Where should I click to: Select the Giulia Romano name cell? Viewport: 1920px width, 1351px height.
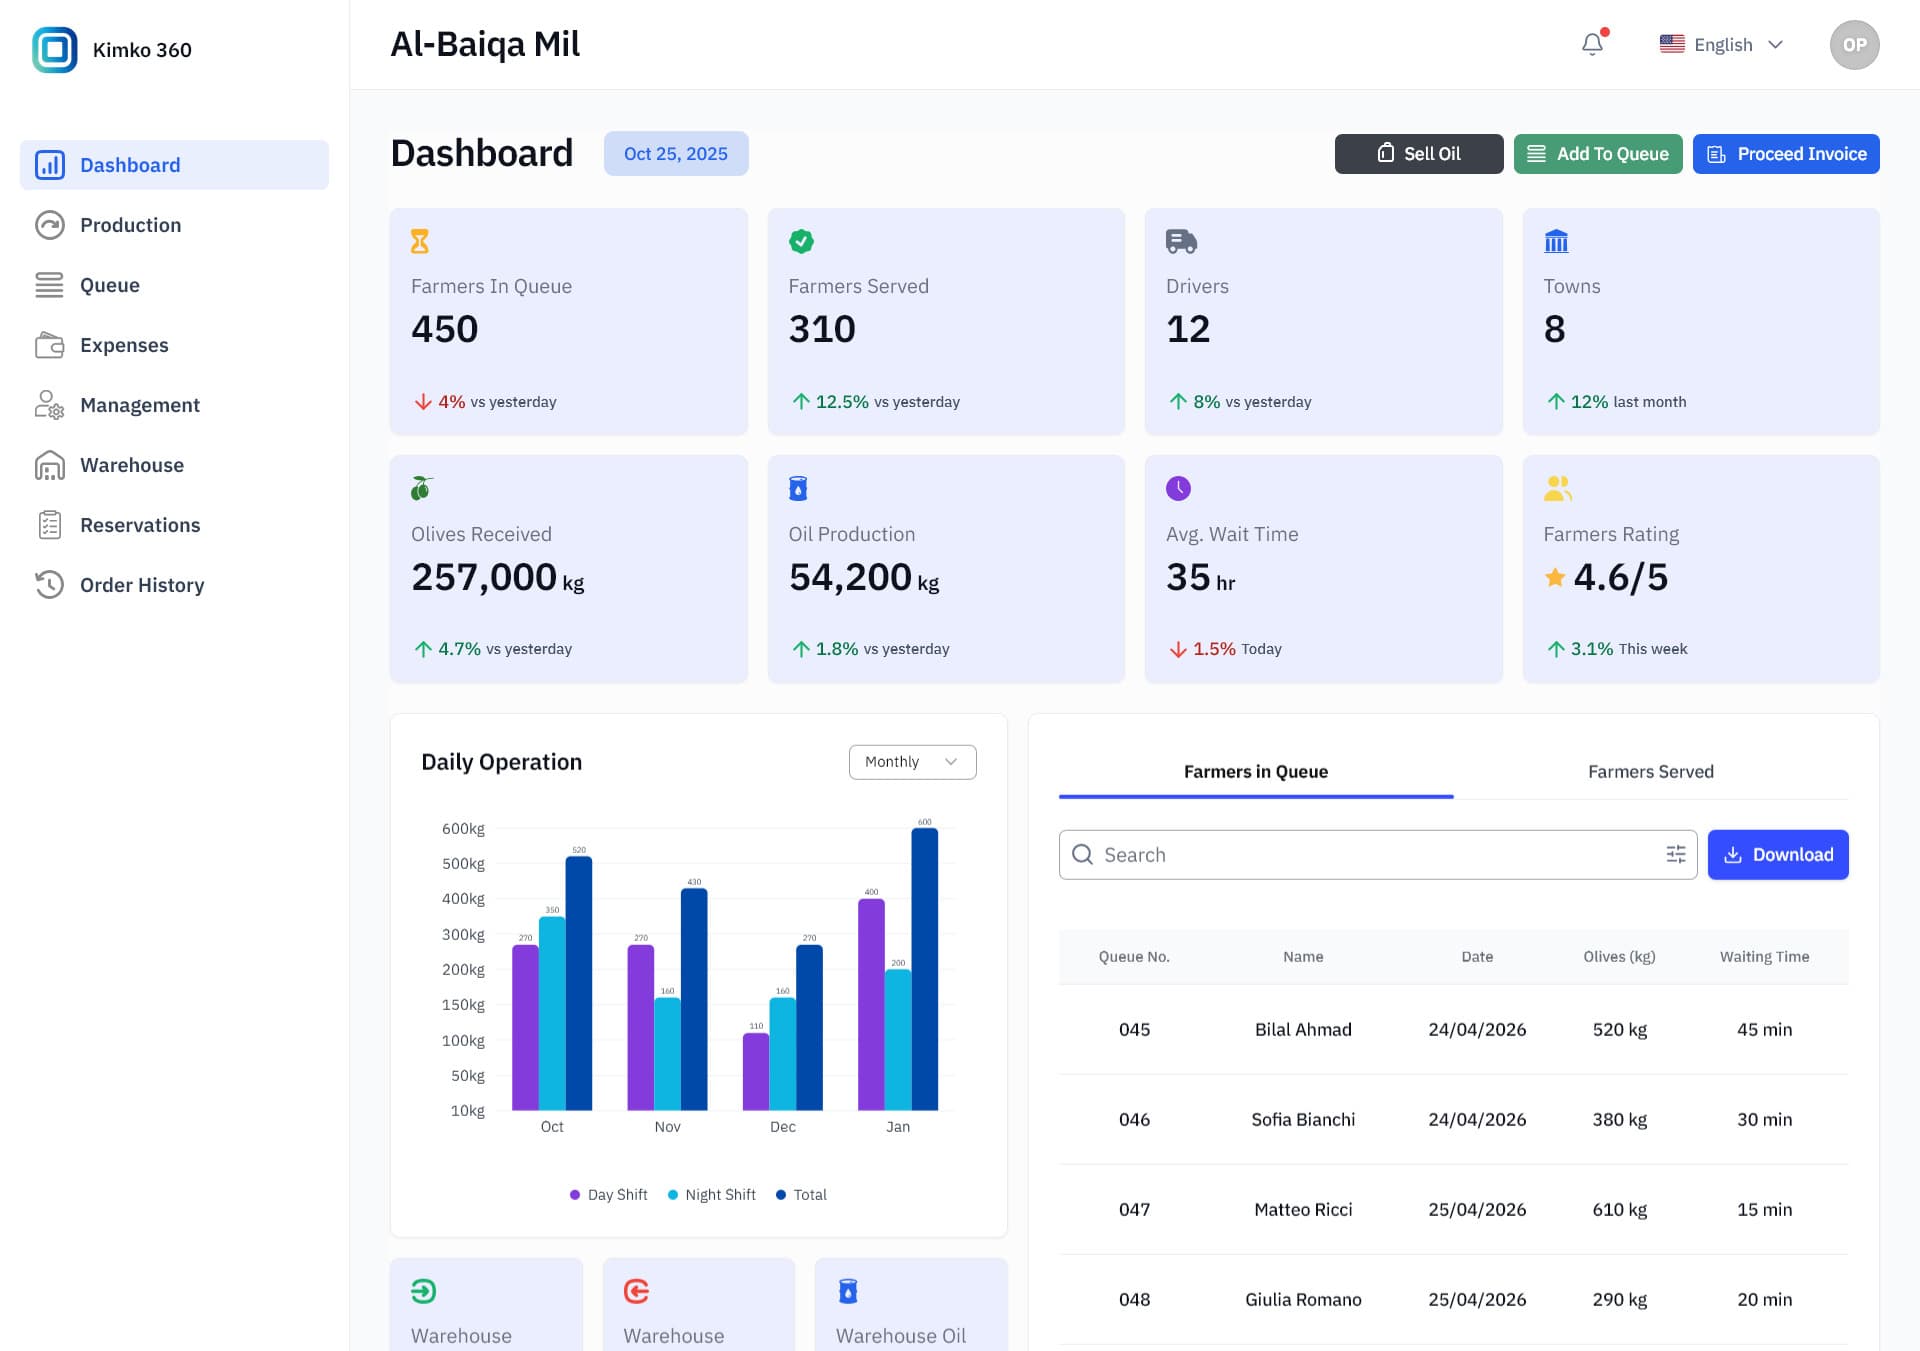[1303, 1300]
